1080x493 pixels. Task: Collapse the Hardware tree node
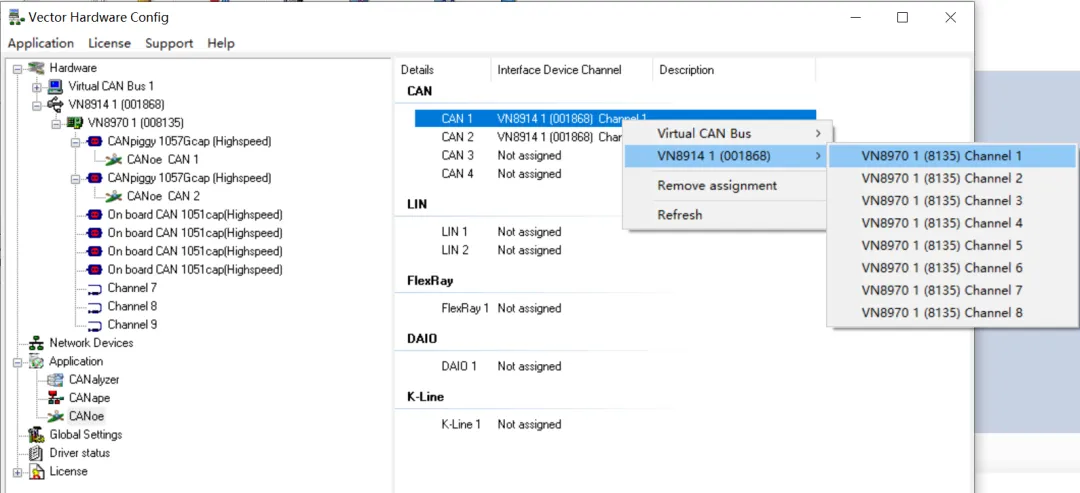(17, 68)
